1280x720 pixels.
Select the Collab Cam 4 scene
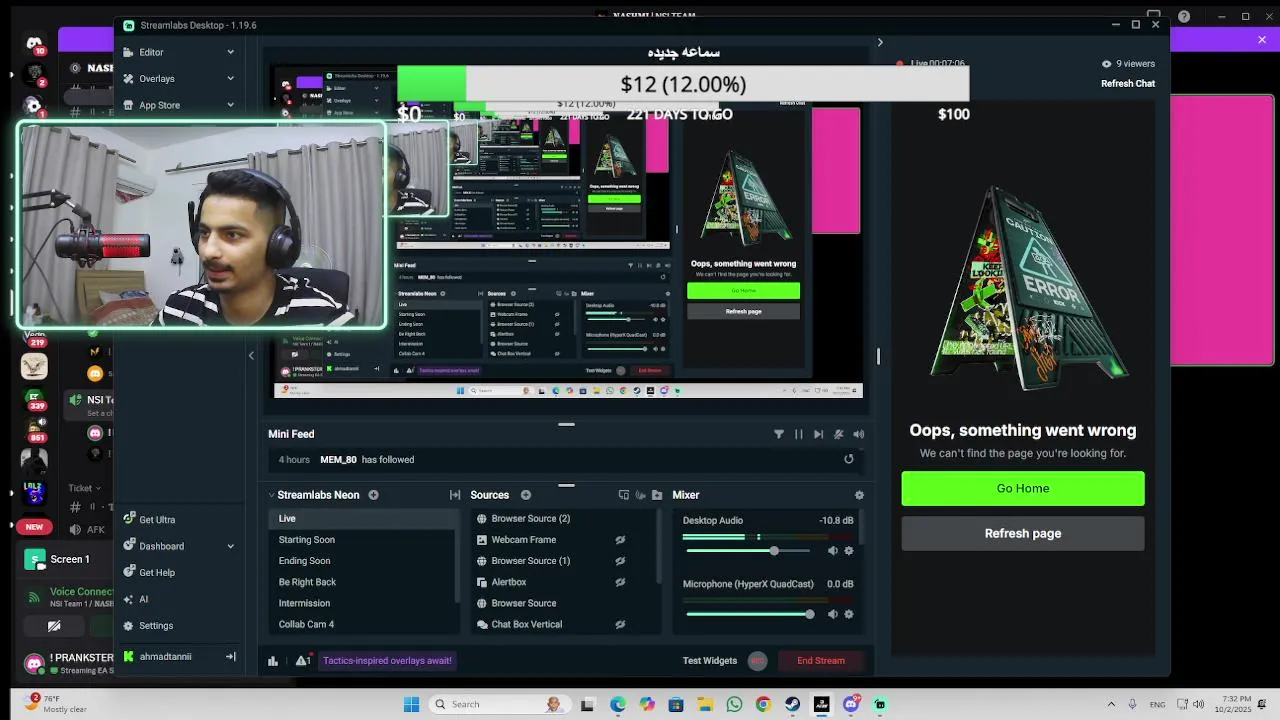pyautogui.click(x=363, y=624)
